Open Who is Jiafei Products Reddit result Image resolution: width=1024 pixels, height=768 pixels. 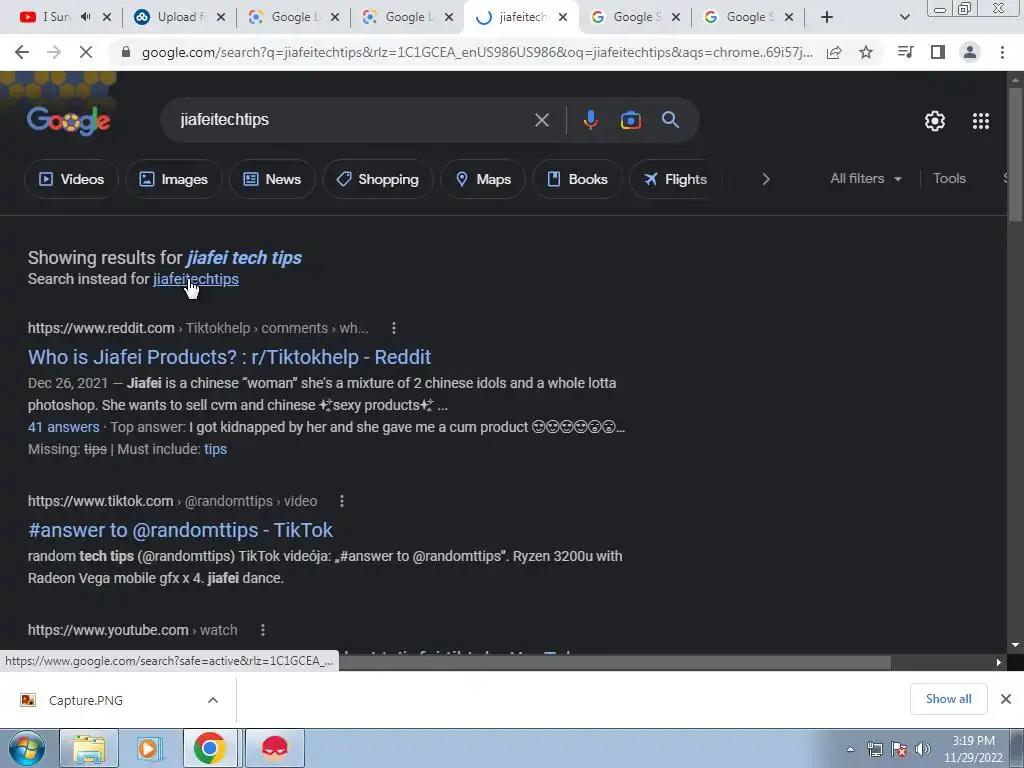pos(229,357)
